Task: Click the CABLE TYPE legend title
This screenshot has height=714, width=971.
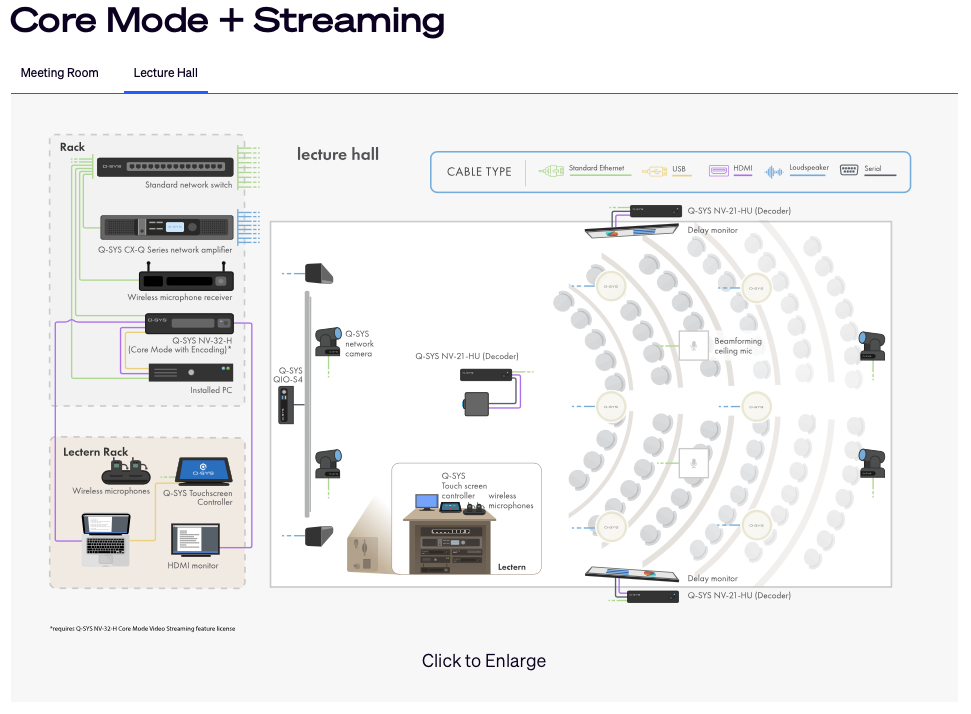Action: click(x=479, y=172)
